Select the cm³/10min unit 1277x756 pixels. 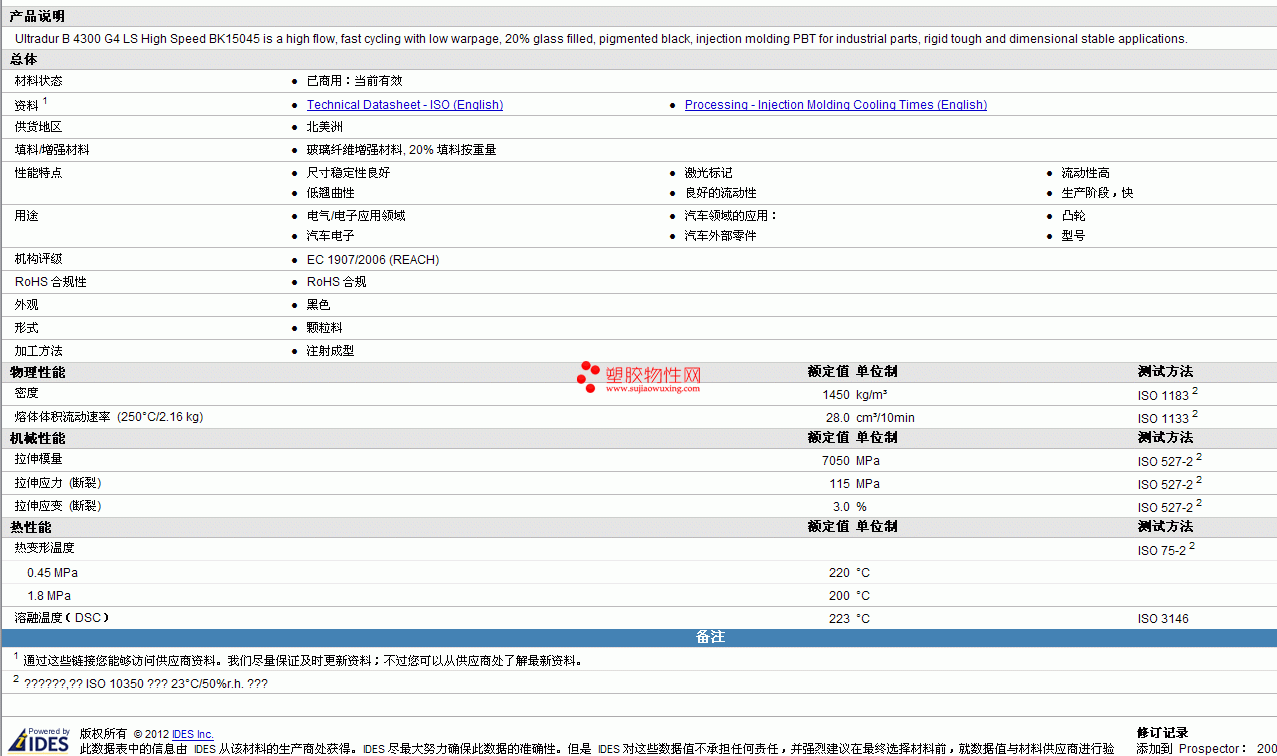coord(885,418)
